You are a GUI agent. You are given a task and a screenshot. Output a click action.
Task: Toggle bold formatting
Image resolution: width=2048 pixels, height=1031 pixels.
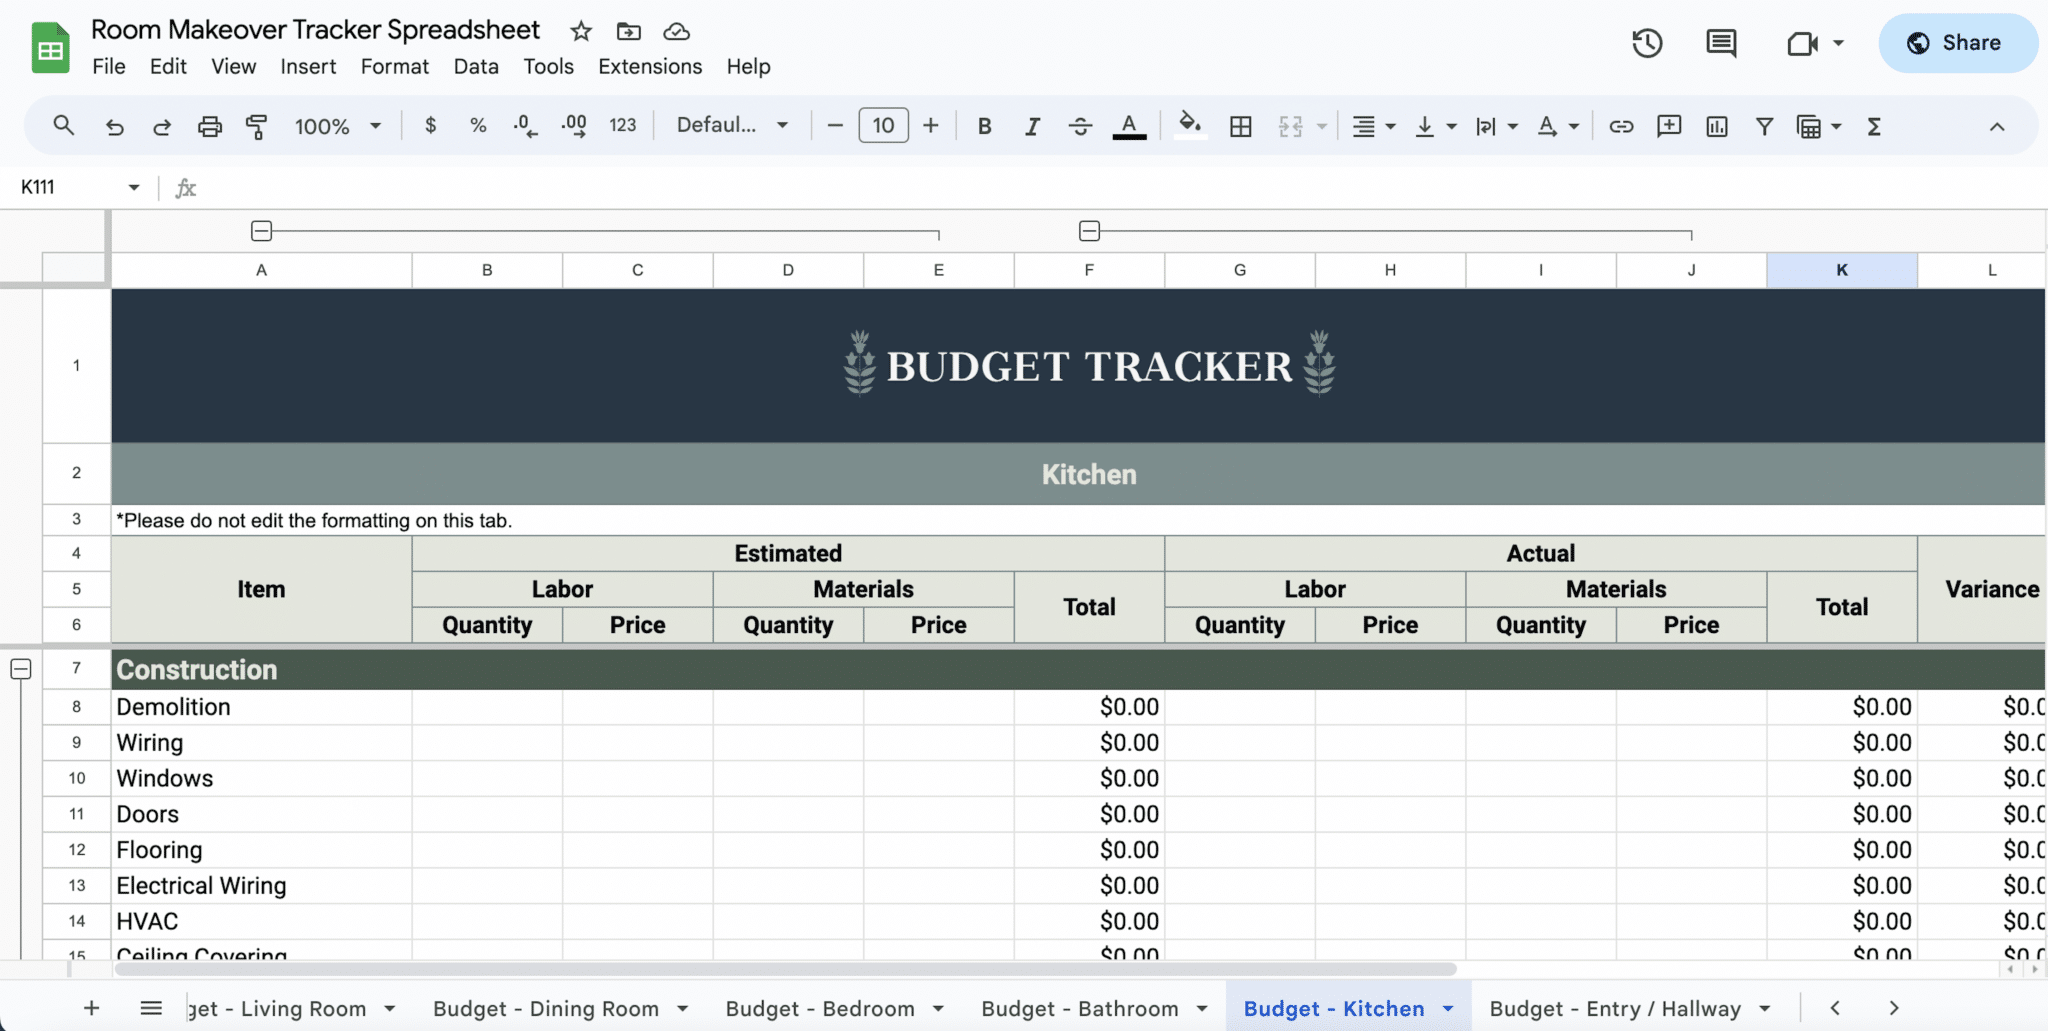click(x=984, y=126)
